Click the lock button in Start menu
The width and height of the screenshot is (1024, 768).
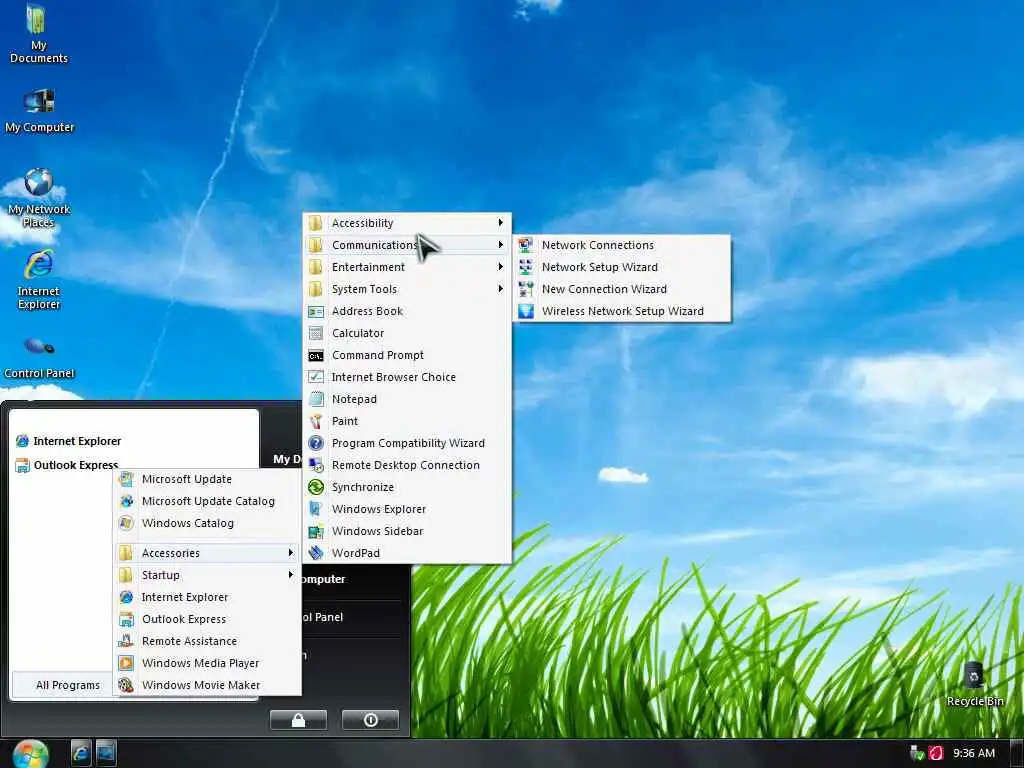pyautogui.click(x=298, y=720)
